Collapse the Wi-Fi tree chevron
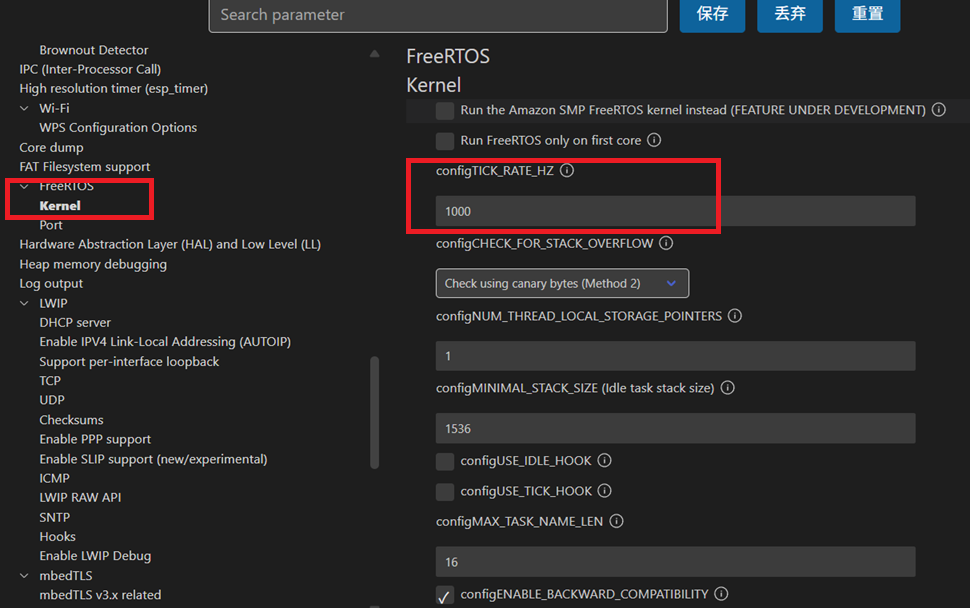The height and width of the screenshot is (610, 977). 24,108
